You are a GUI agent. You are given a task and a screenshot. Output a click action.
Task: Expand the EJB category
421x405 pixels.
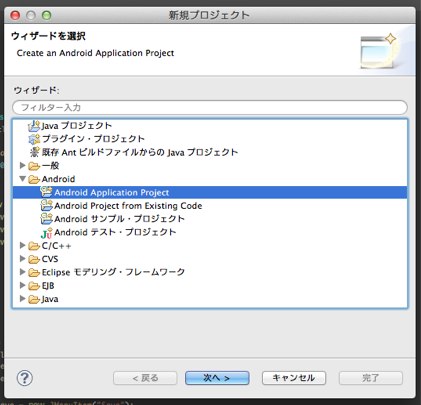point(23,285)
